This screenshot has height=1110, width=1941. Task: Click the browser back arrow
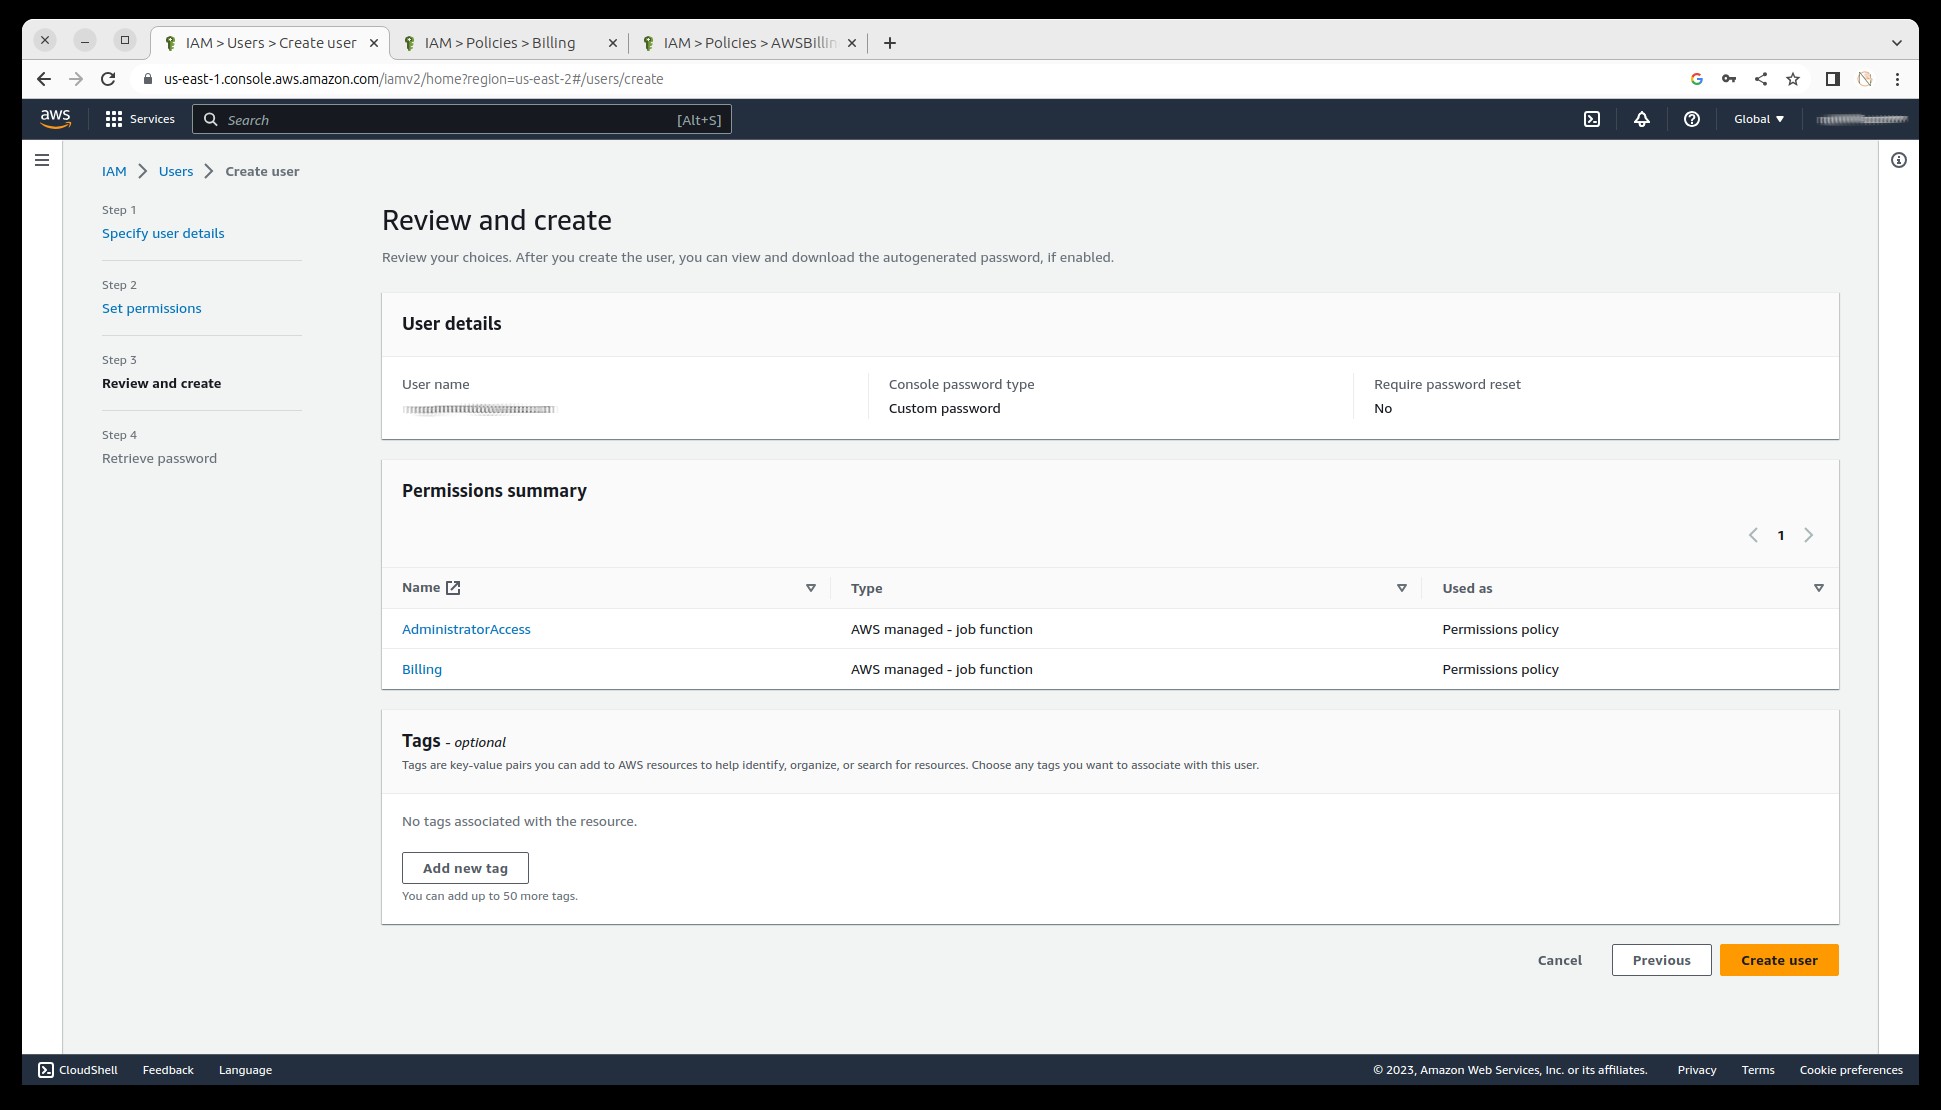pyautogui.click(x=44, y=79)
